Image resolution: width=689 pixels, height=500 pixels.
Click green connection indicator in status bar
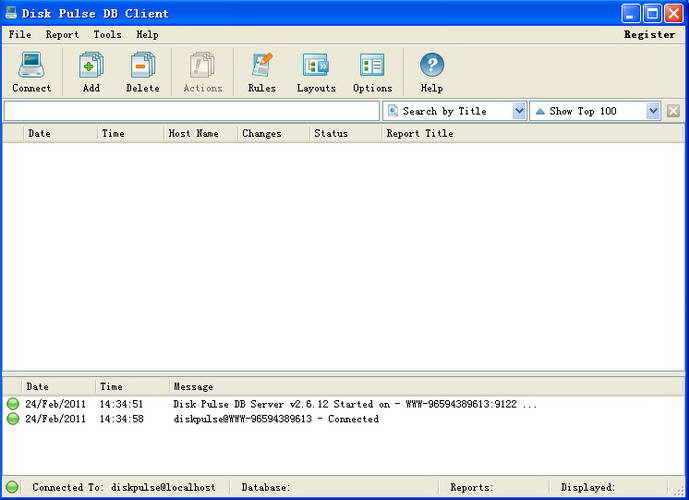click(x=12, y=487)
